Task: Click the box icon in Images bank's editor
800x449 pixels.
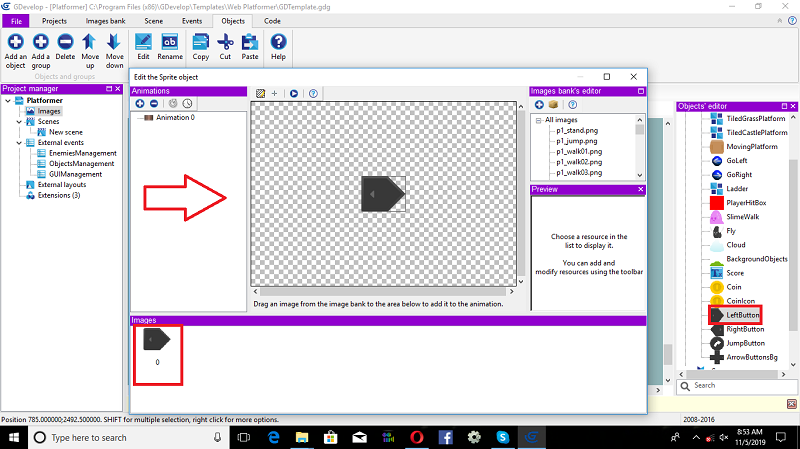Action: pyautogui.click(x=553, y=105)
